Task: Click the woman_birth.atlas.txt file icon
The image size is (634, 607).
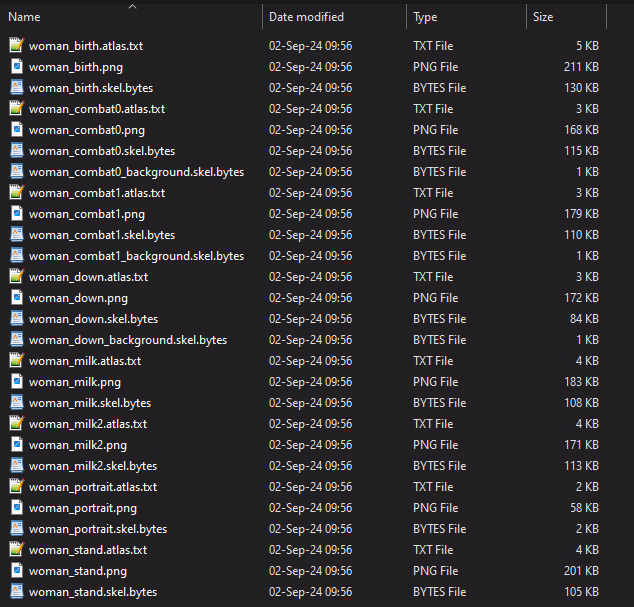Action: 16,46
